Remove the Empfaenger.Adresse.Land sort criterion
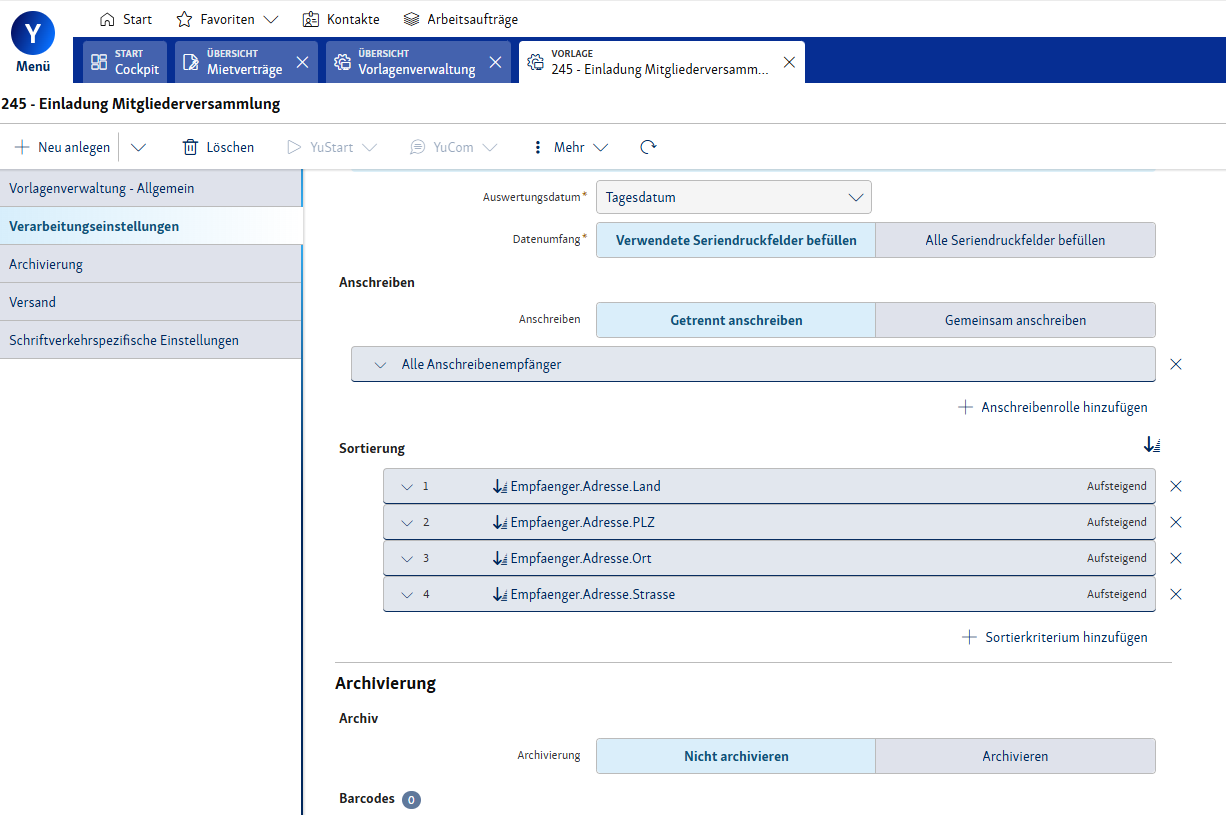 click(1176, 486)
